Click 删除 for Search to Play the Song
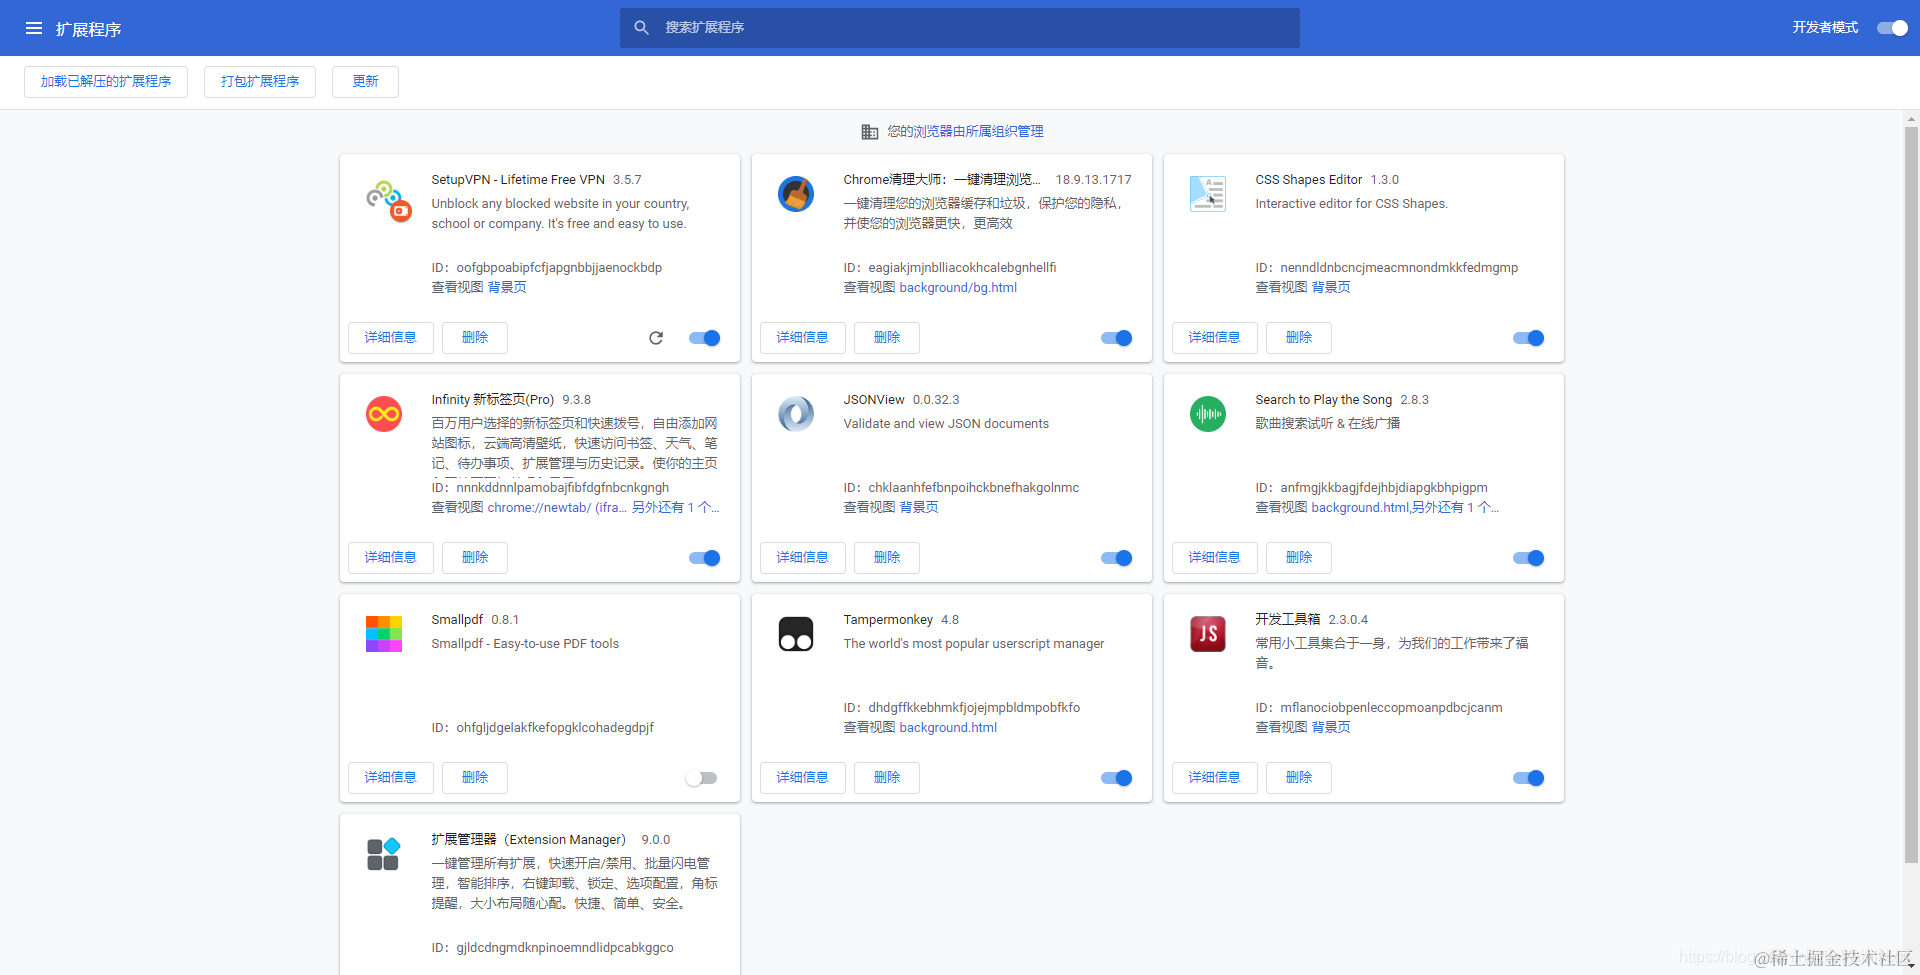Screen dimensions: 1920x975 tap(1299, 558)
